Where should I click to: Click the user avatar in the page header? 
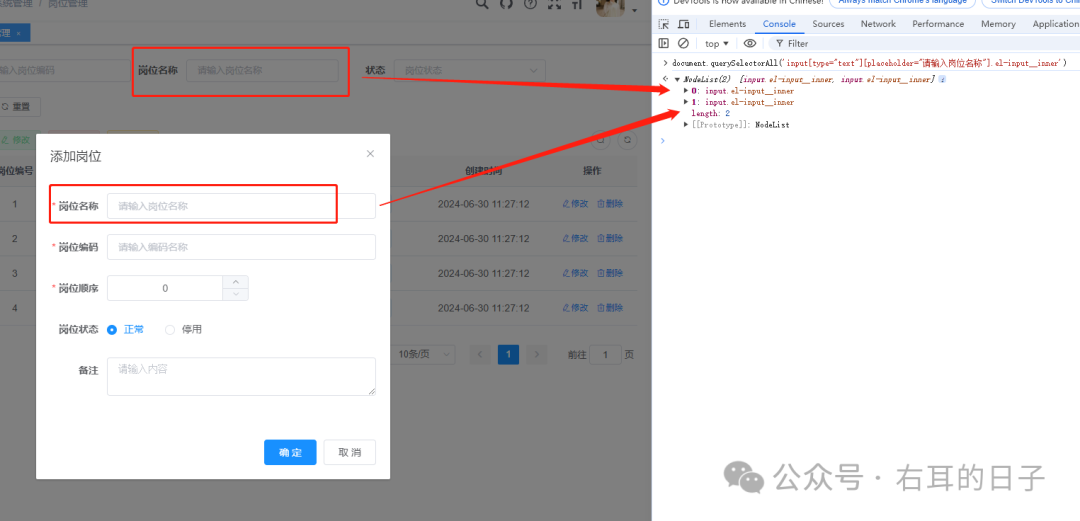(611, 7)
